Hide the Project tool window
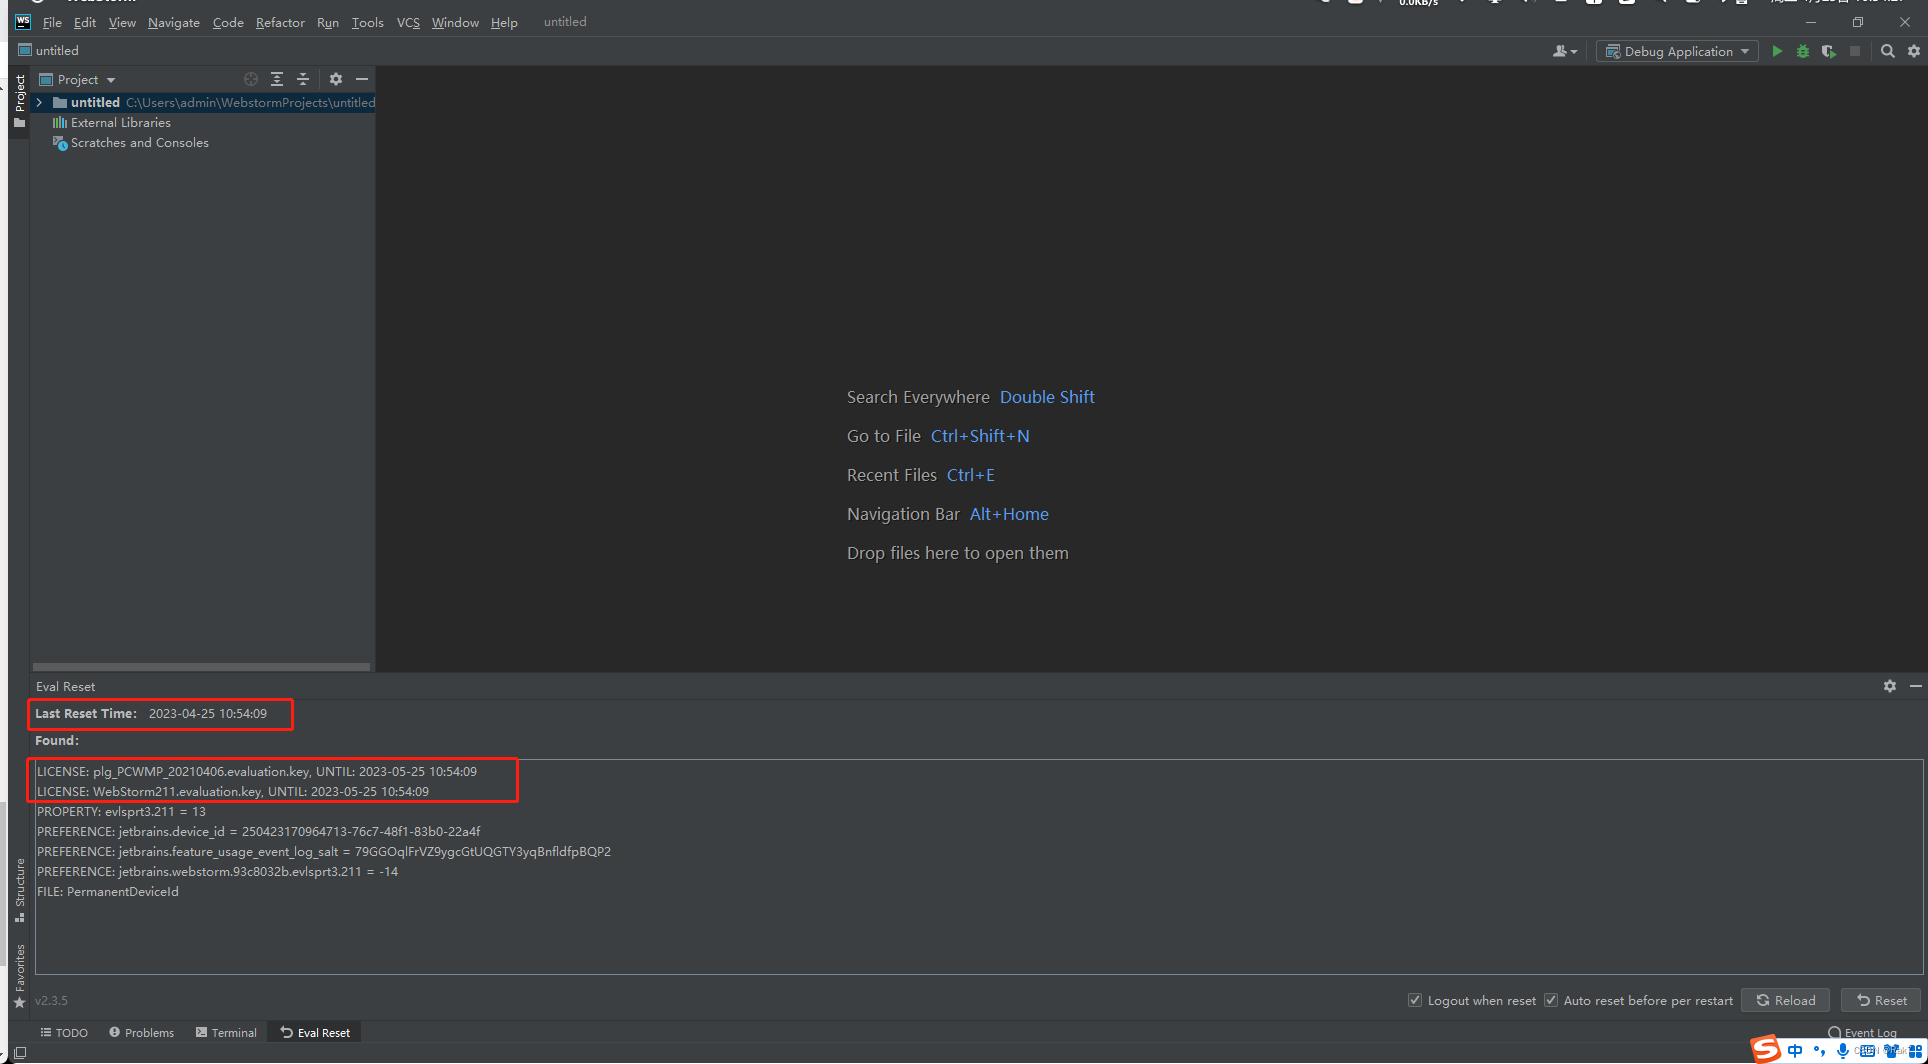This screenshot has width=1928, height=1064. [362, 79]
